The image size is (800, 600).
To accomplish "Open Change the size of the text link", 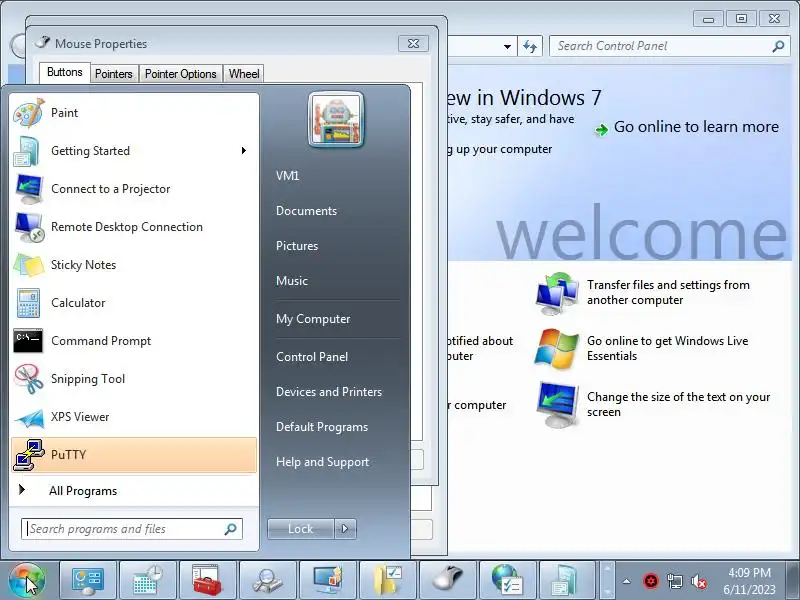I will pyautogui.click(x=678, y=405).
